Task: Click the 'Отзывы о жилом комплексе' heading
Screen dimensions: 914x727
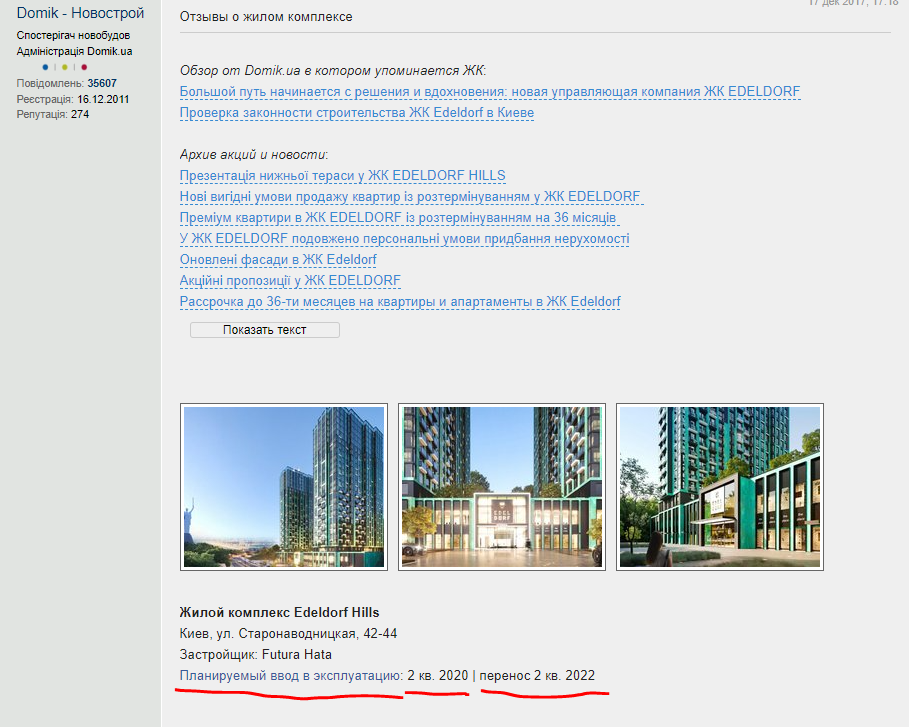Action: pos(266,16)
